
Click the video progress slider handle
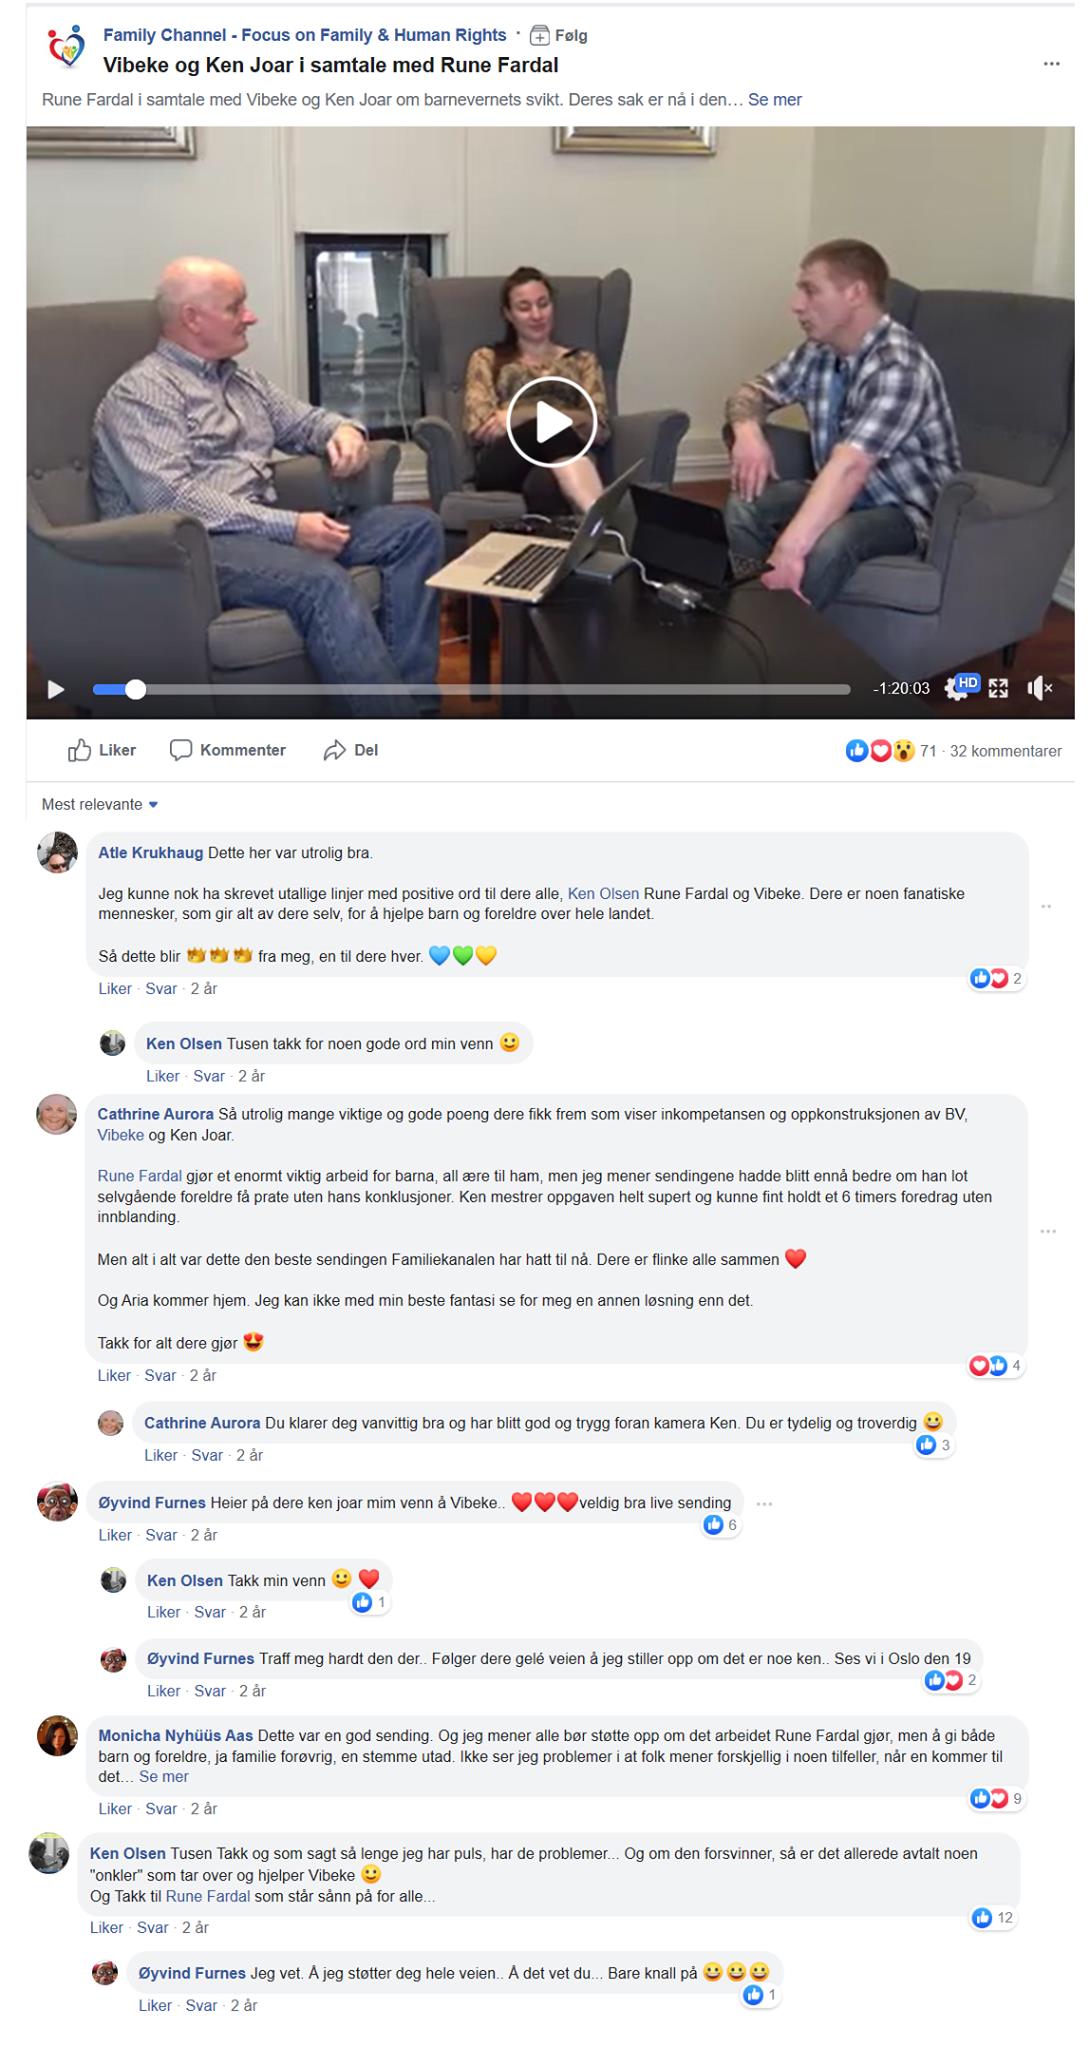(x=135, y=689)
